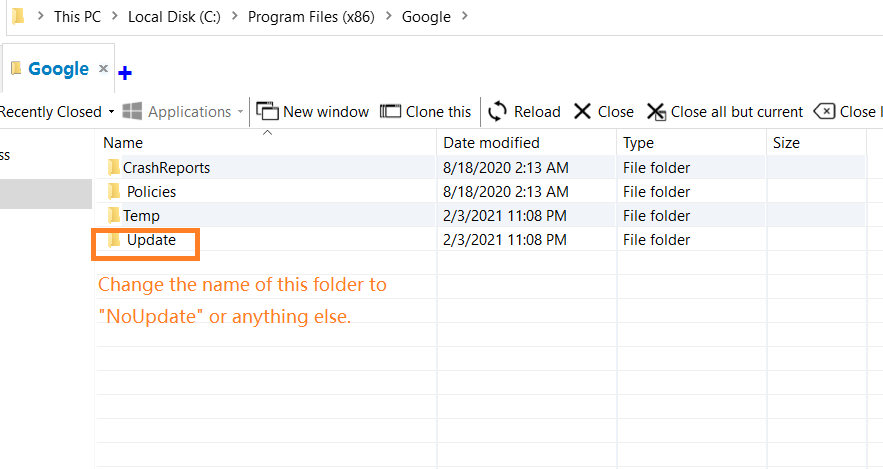Viewport: 883px width, 469px height.
Task: Expand the chevron after This PC
Action: click(x=114, y=16)
